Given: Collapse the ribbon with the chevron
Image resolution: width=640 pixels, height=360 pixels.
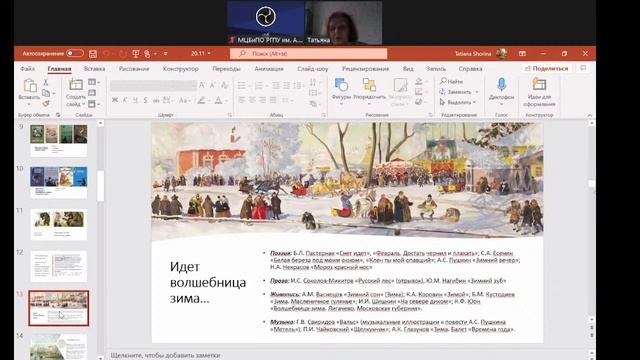Looking at the screenshot, I should click(589, 116).
